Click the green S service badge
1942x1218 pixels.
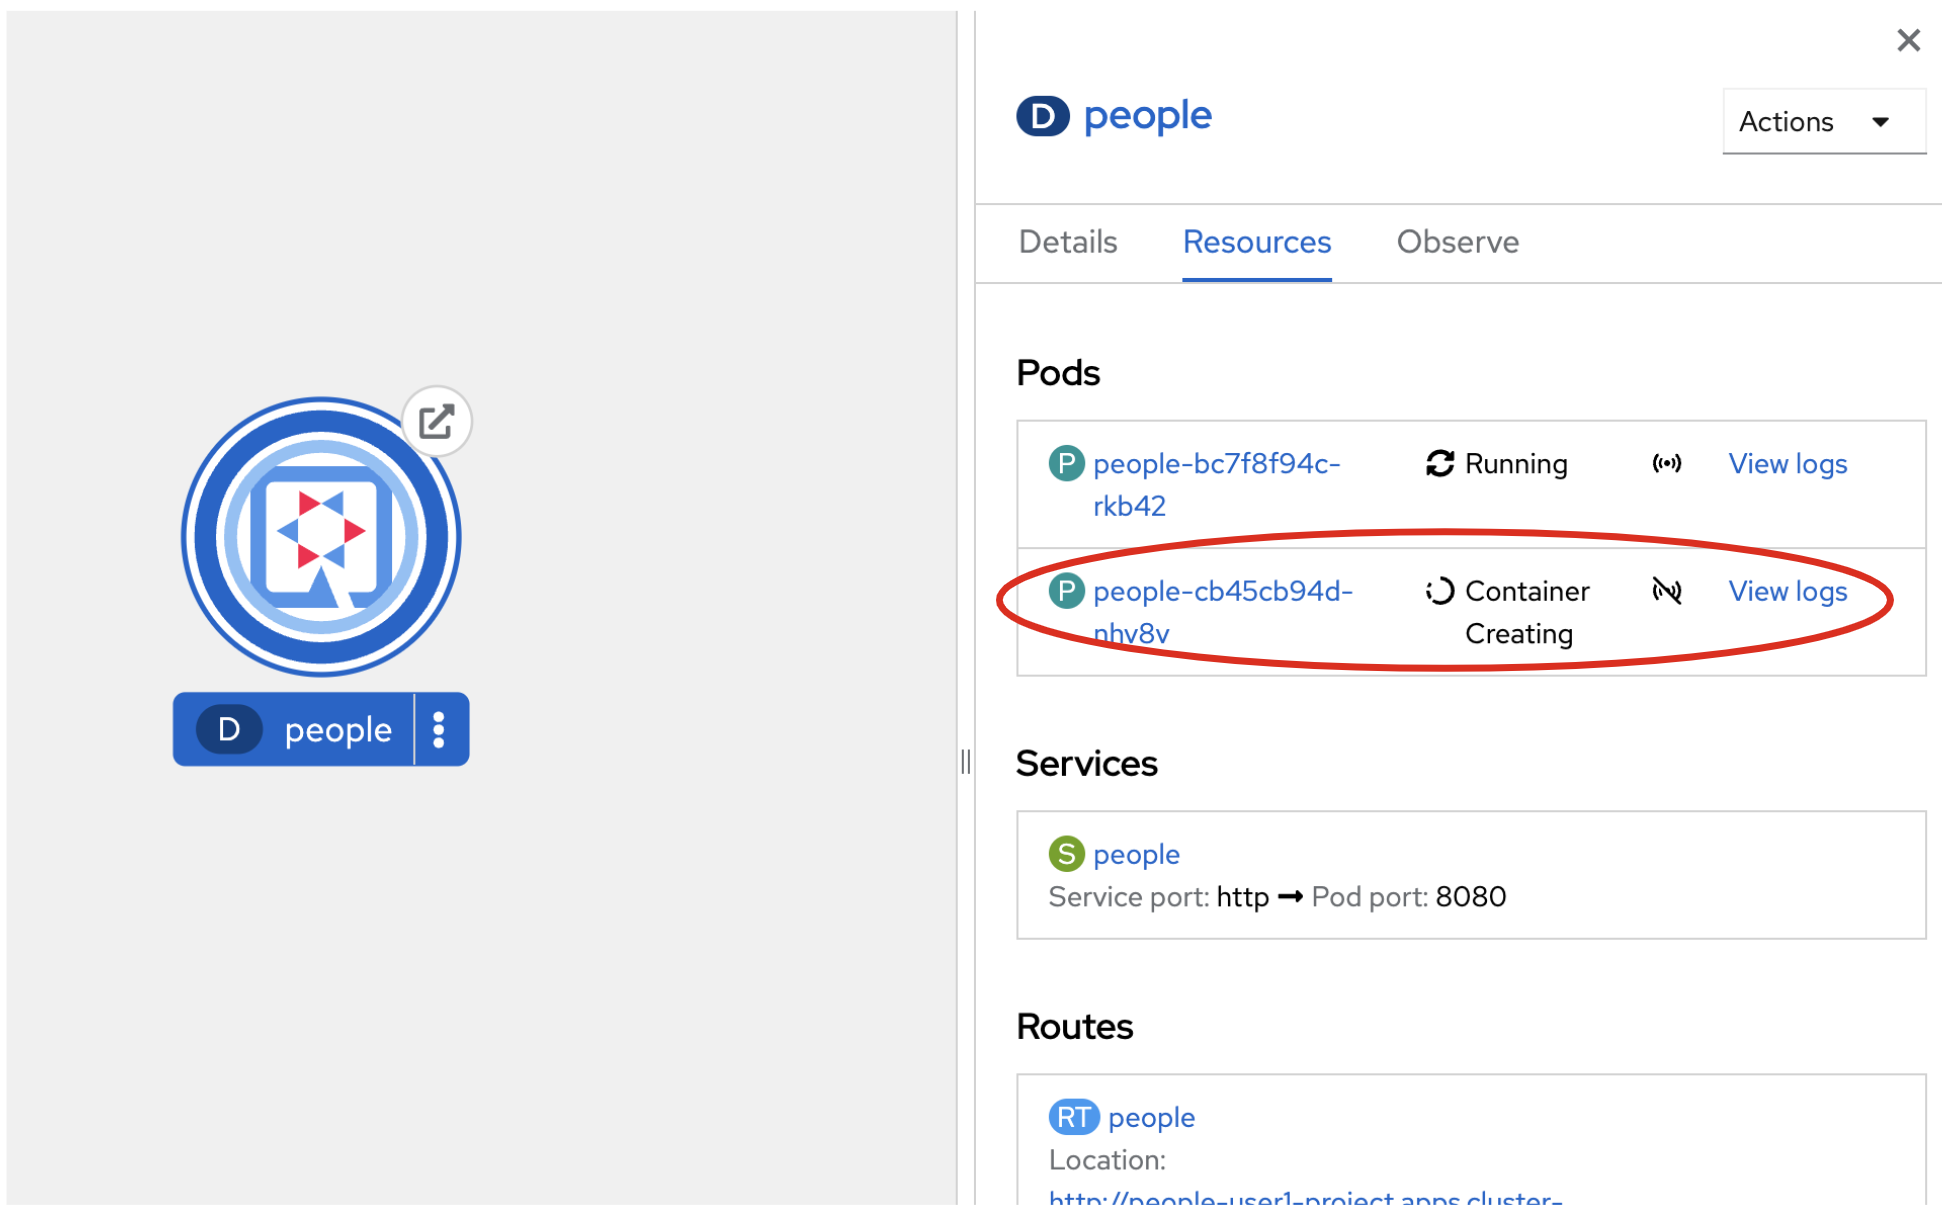(x=1066, y=854)
